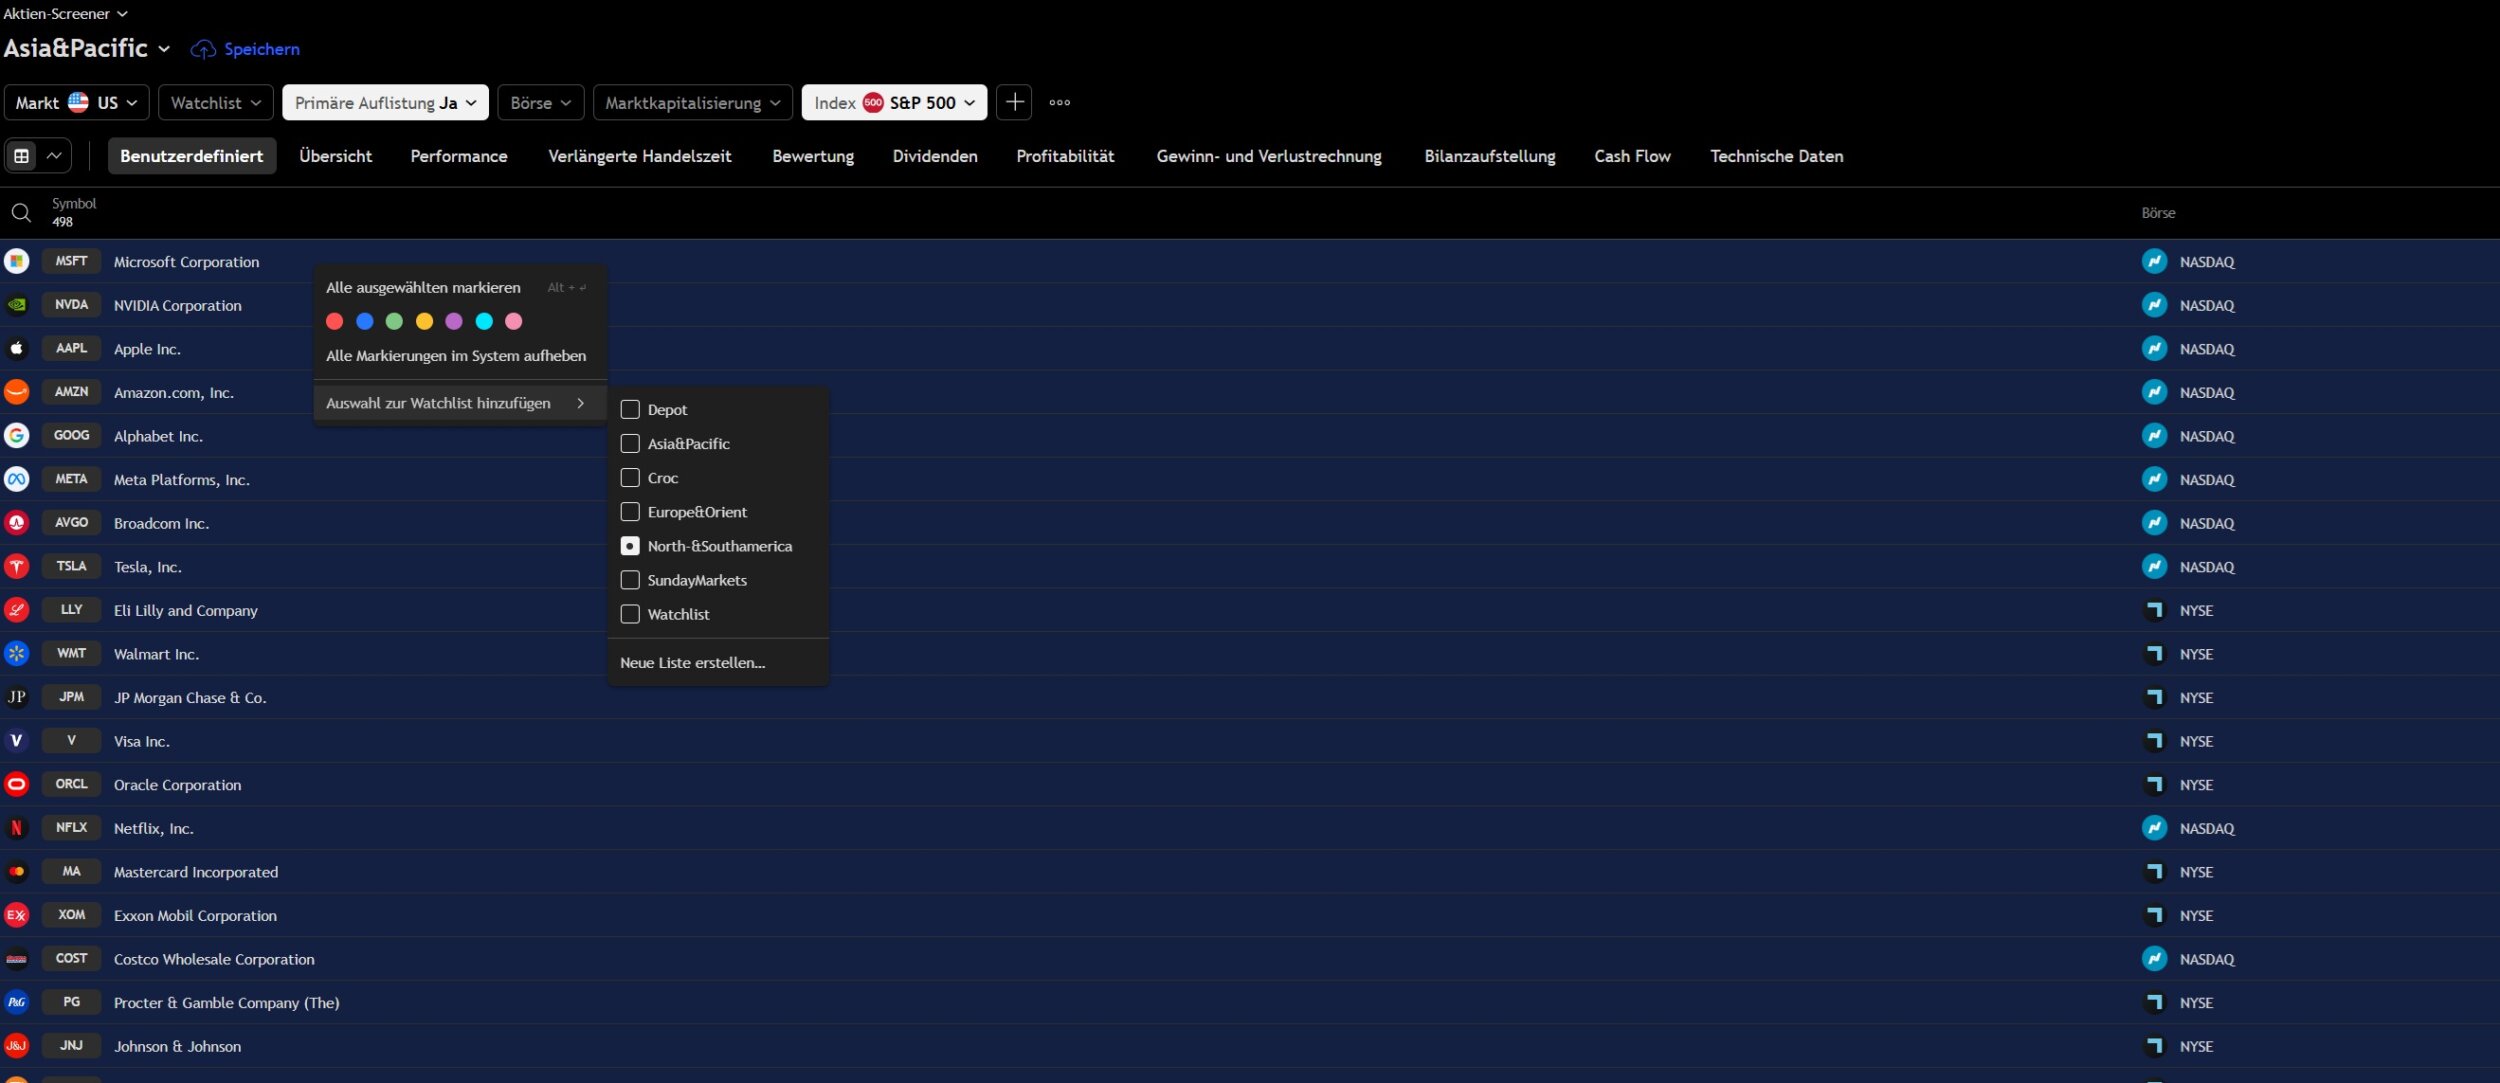
Task: Click the NVDA ticker symbol badge
Action: pyautogui.click(x=71, y=305)
